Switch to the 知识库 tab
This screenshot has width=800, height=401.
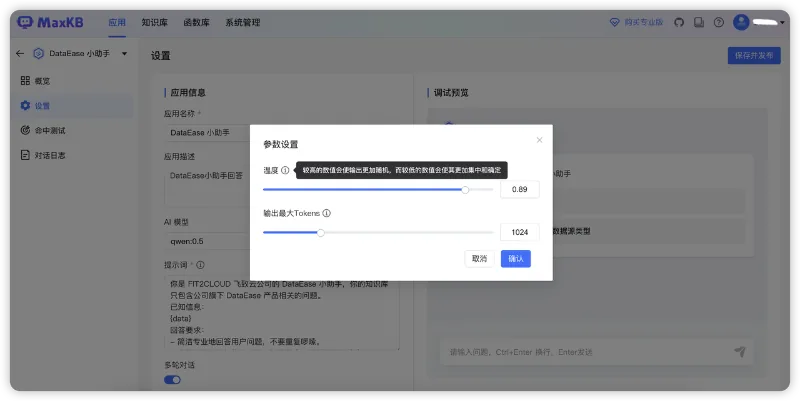tap(155, 22)
